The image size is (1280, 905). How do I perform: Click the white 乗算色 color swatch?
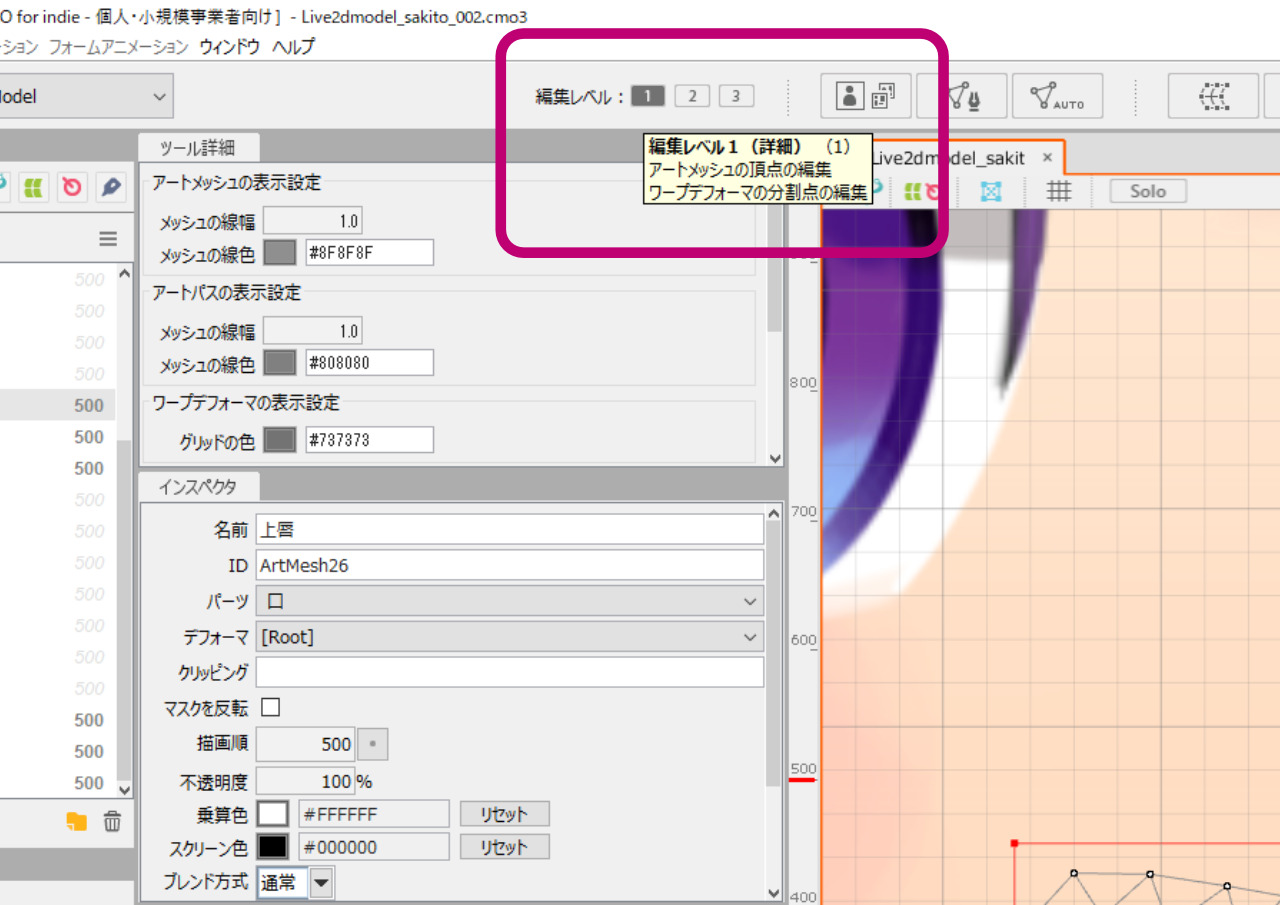click(273, 814)
